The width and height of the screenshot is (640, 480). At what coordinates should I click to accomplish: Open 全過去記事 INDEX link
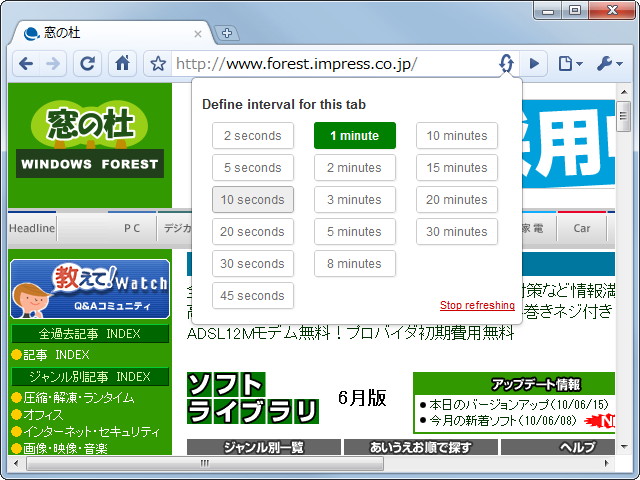[x=90, y=334]
